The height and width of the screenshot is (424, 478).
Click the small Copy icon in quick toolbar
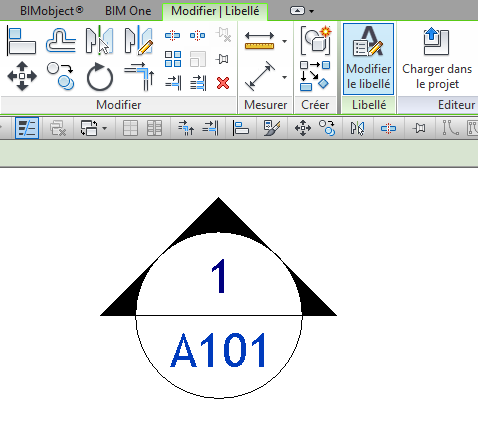coord(327,128)
